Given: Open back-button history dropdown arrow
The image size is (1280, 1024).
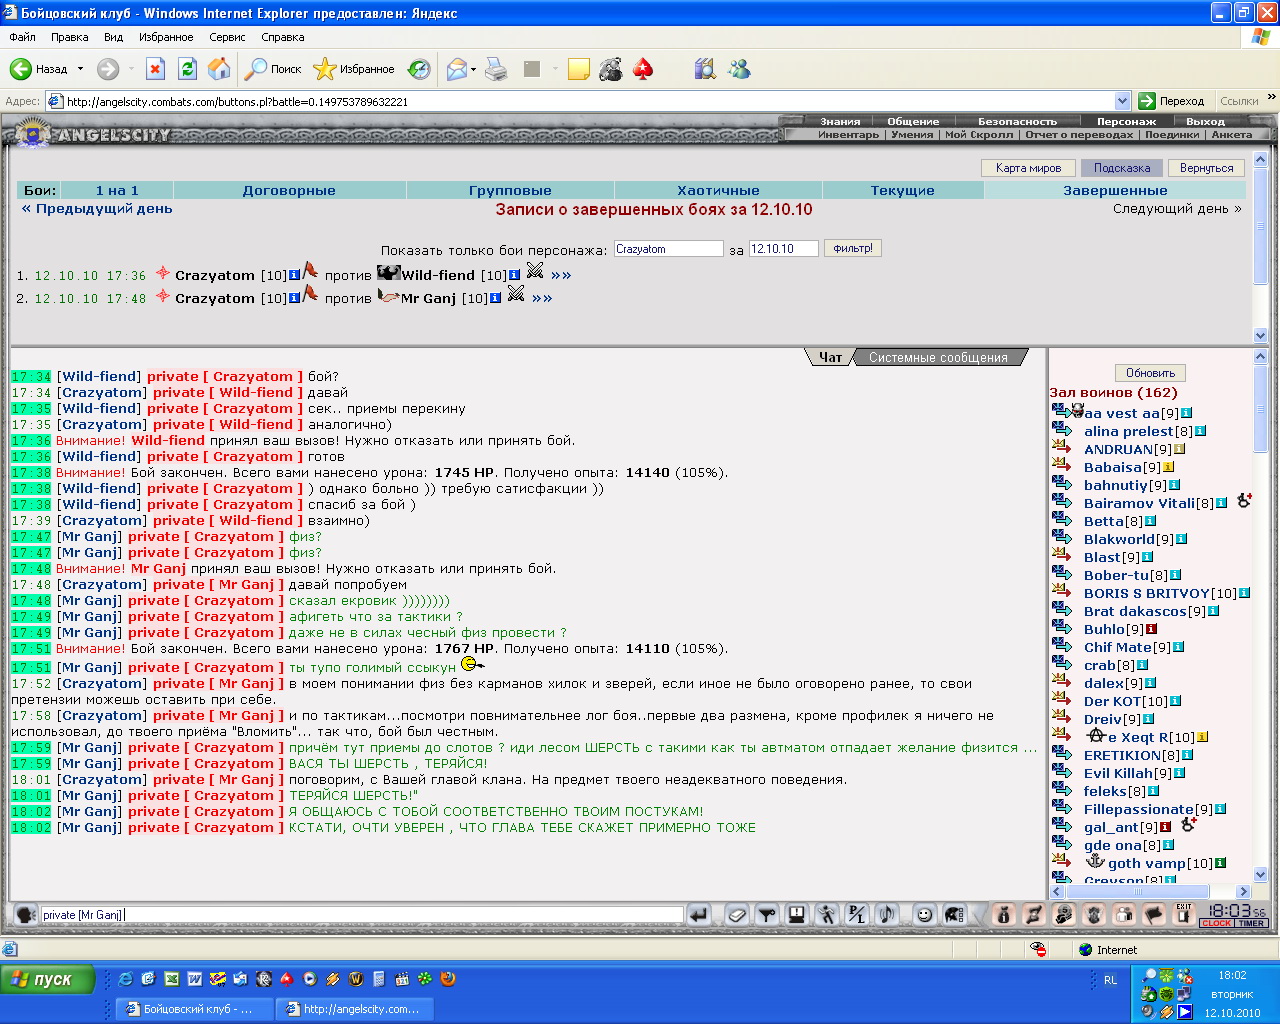Looking at the screenshot, I should pyautogui.click(x=81, y=69).
